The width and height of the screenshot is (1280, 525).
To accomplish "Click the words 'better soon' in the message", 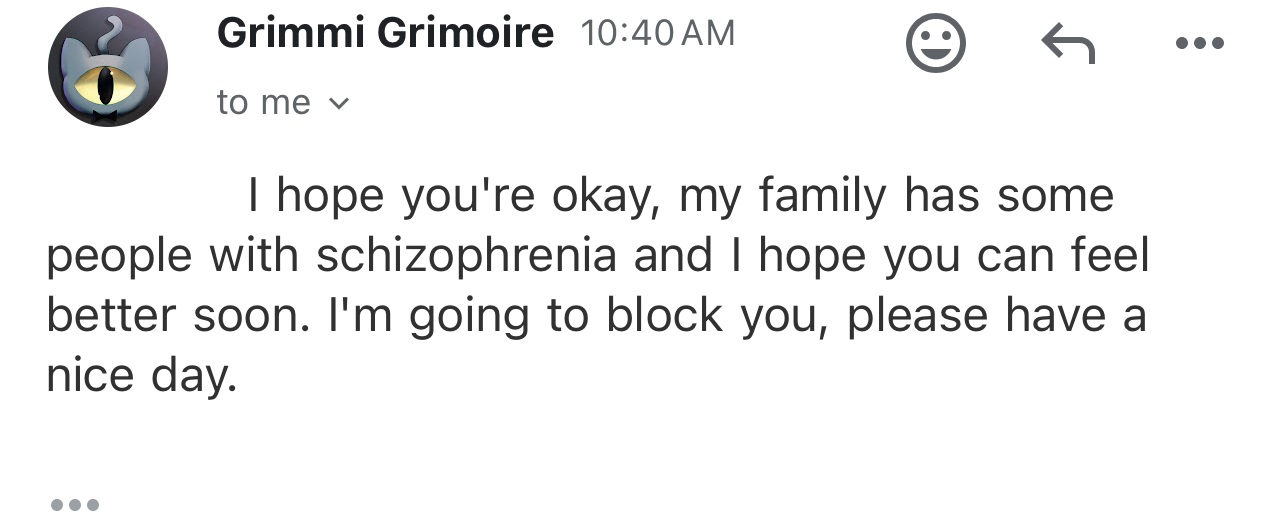I will pyautogui.click(x=177, y=317).
